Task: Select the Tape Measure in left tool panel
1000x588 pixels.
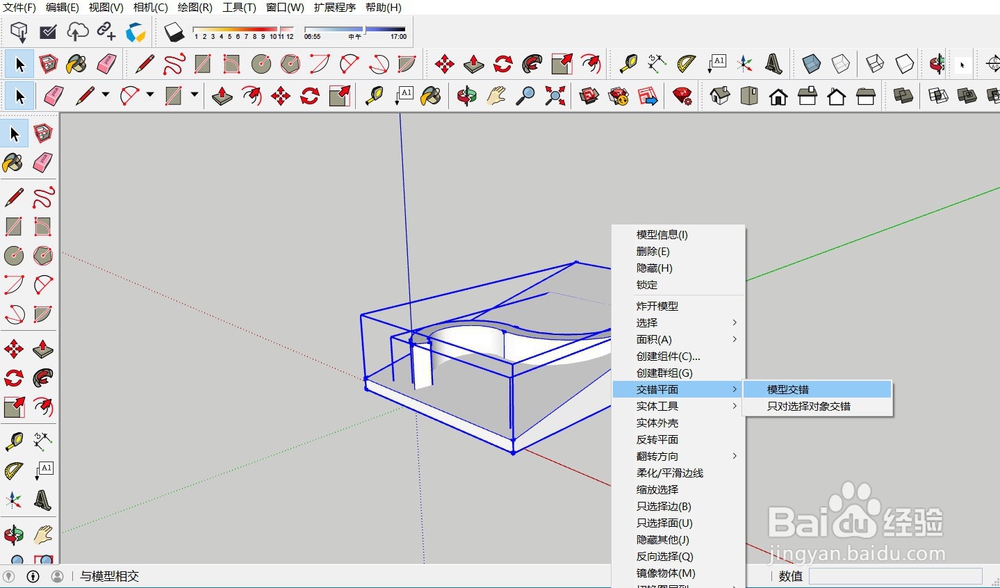Action: click(13, 441)
